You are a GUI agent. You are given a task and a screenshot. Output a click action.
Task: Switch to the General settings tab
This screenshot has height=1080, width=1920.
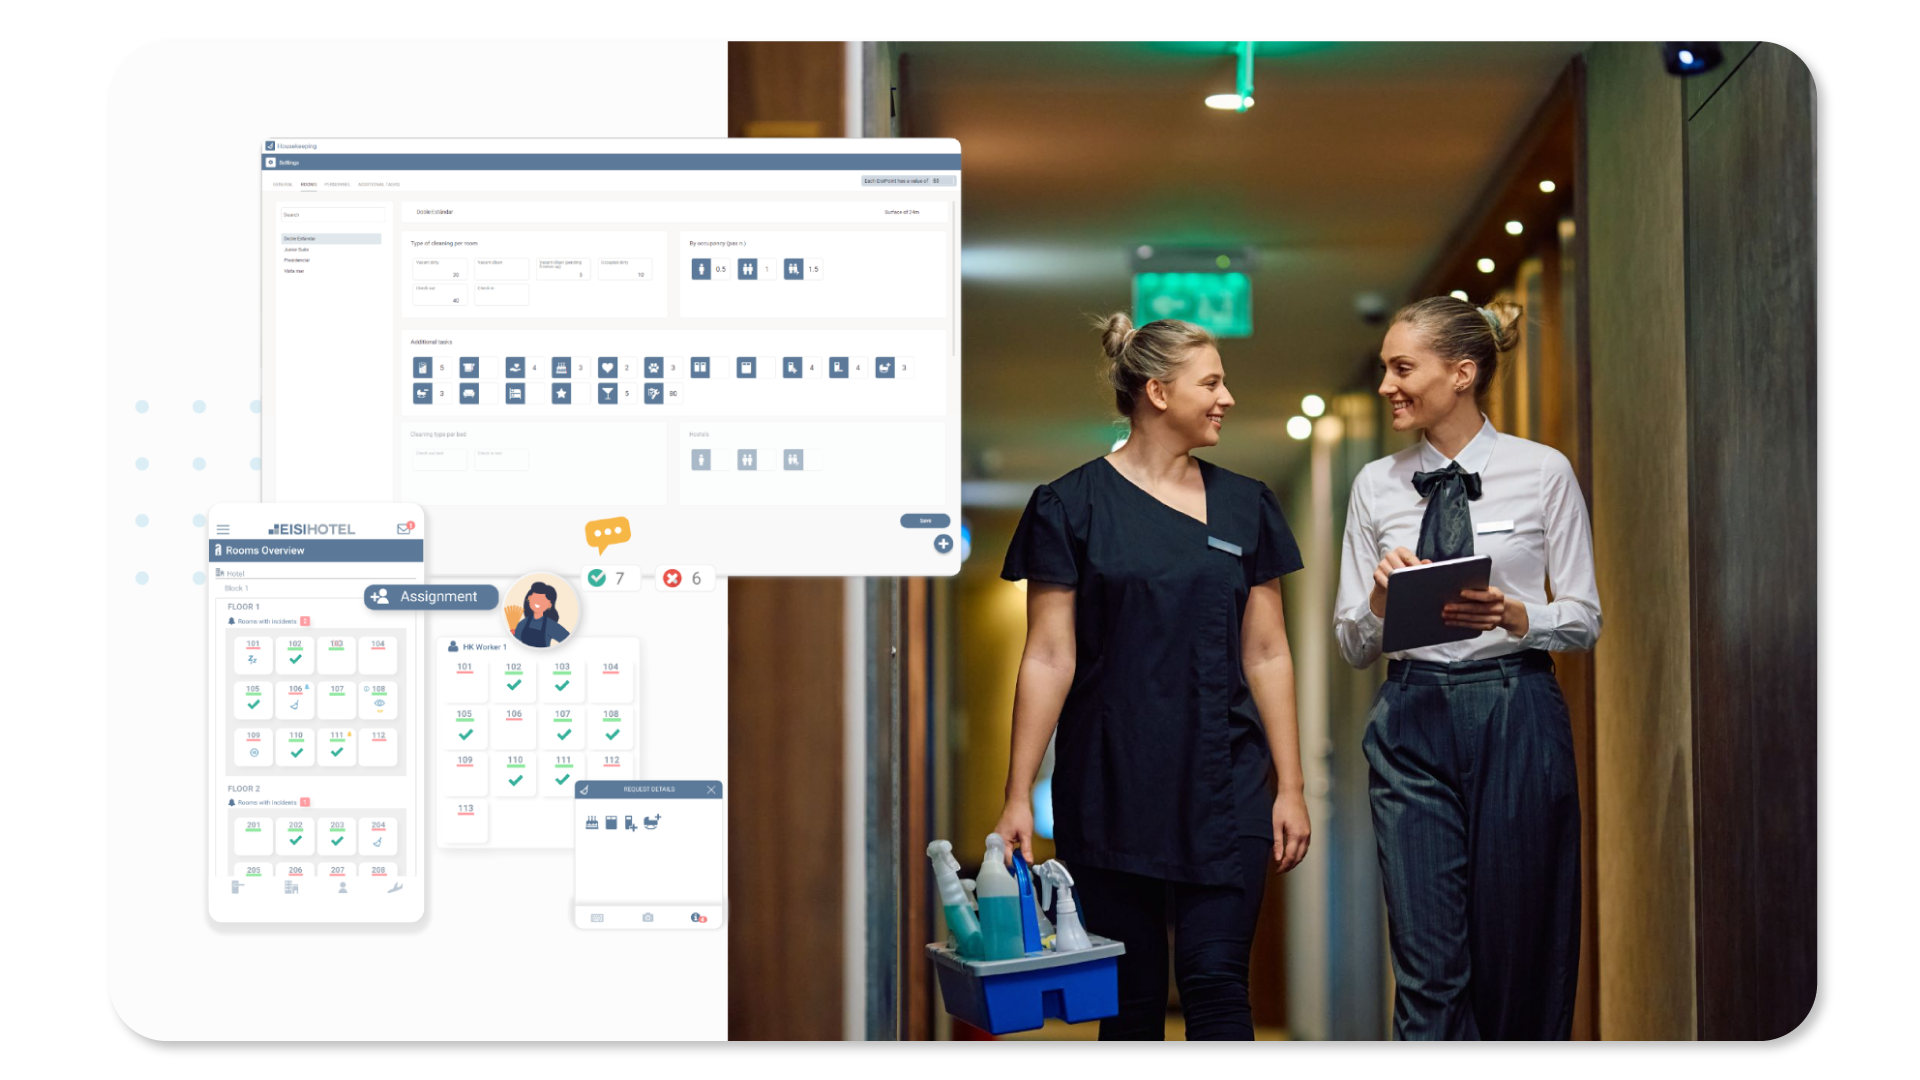point(283,184)
